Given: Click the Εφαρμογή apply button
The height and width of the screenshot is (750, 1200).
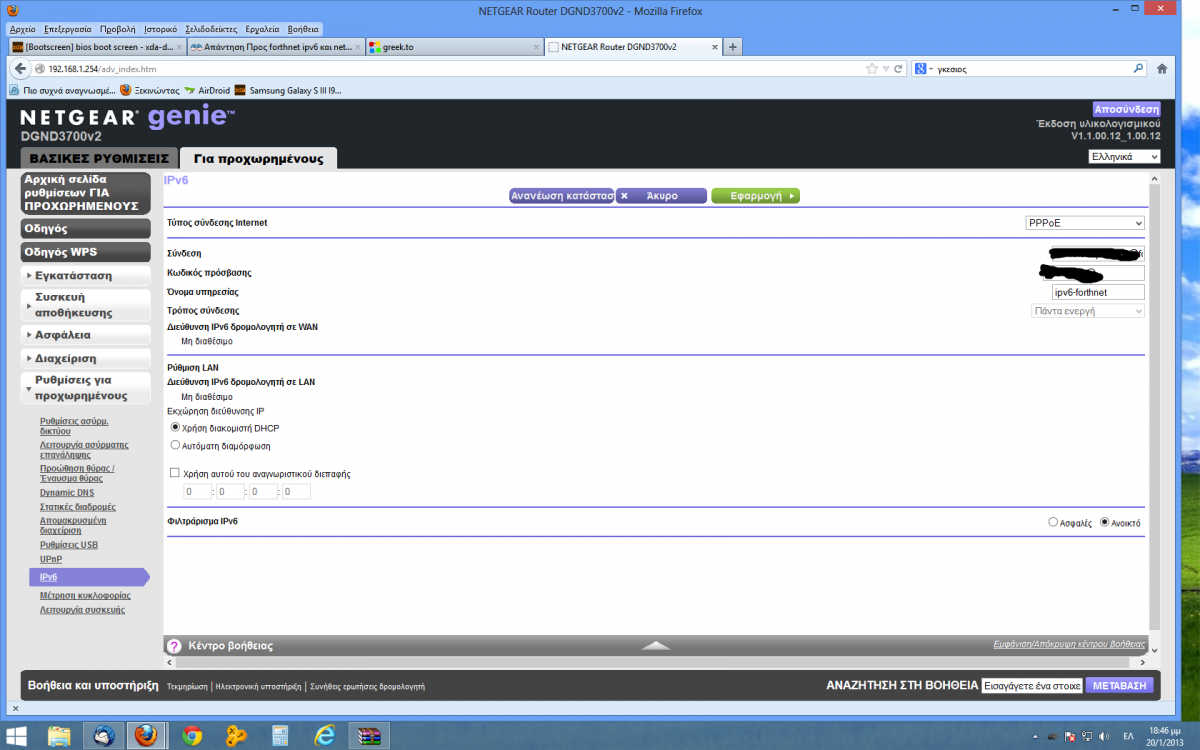Looking at the screenshot, I should tap(755, 196).
